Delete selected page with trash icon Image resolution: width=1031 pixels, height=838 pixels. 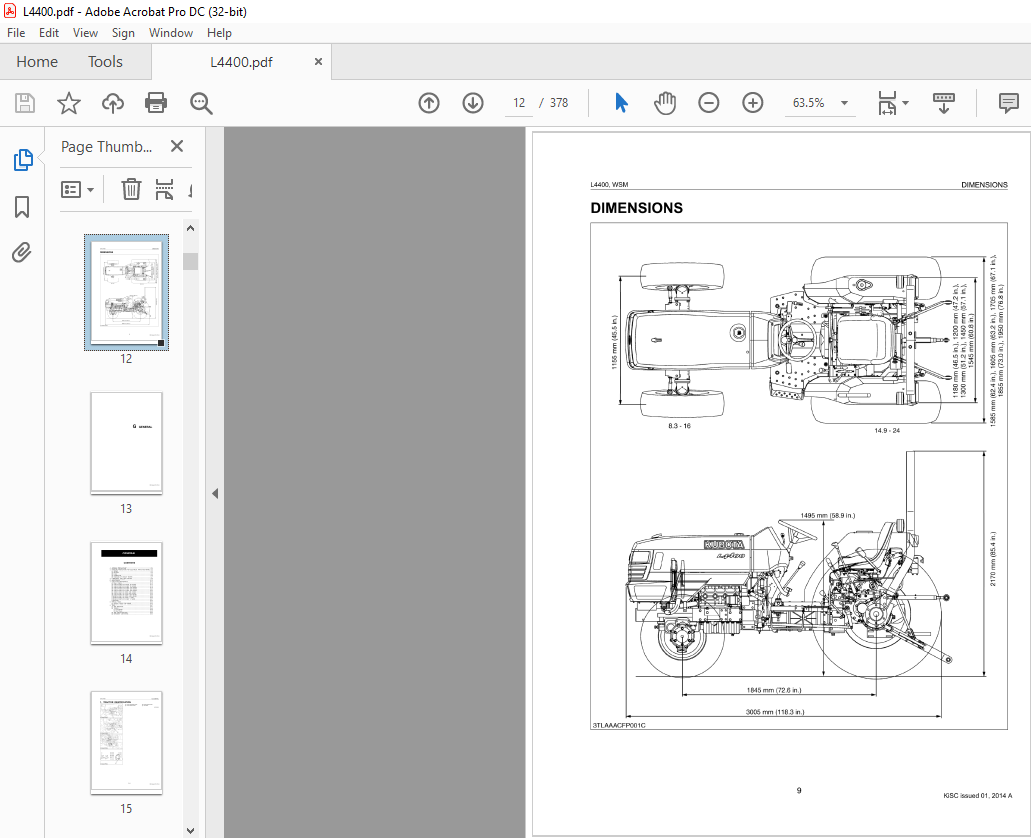pos(131,189)
